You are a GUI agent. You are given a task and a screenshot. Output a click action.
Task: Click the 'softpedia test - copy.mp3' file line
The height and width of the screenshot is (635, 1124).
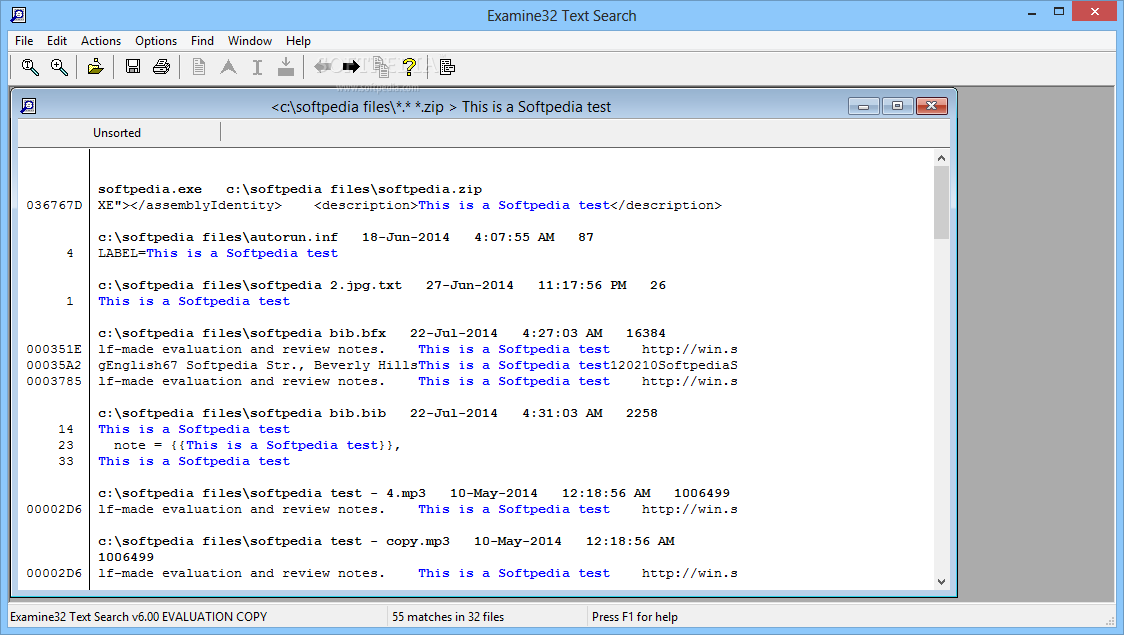386,541
